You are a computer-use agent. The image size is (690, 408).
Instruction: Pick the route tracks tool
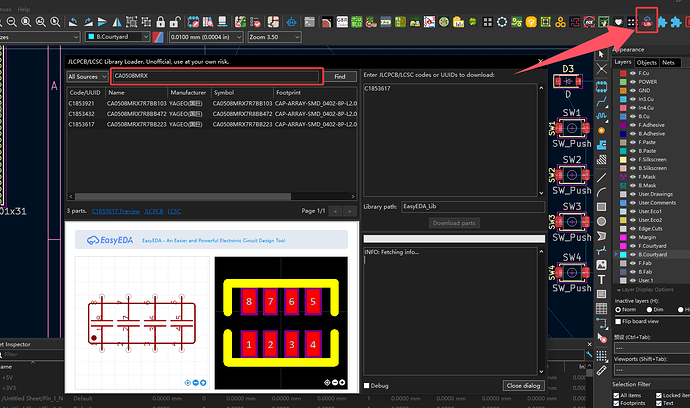pos(602,102)
